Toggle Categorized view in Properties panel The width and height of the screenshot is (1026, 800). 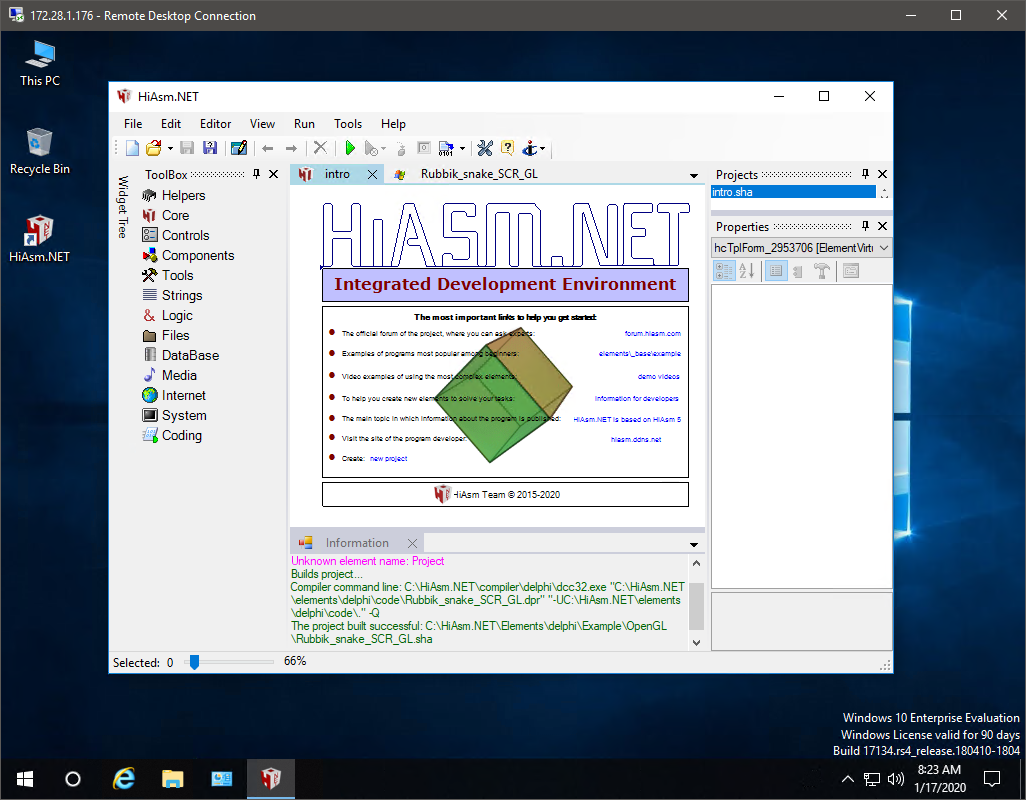pos(723,271)
